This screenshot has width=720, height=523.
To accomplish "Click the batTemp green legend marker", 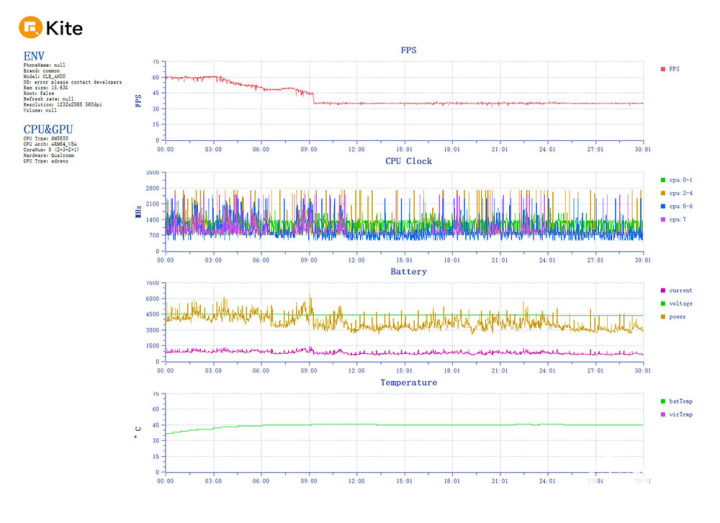I will tap(662, 401).
